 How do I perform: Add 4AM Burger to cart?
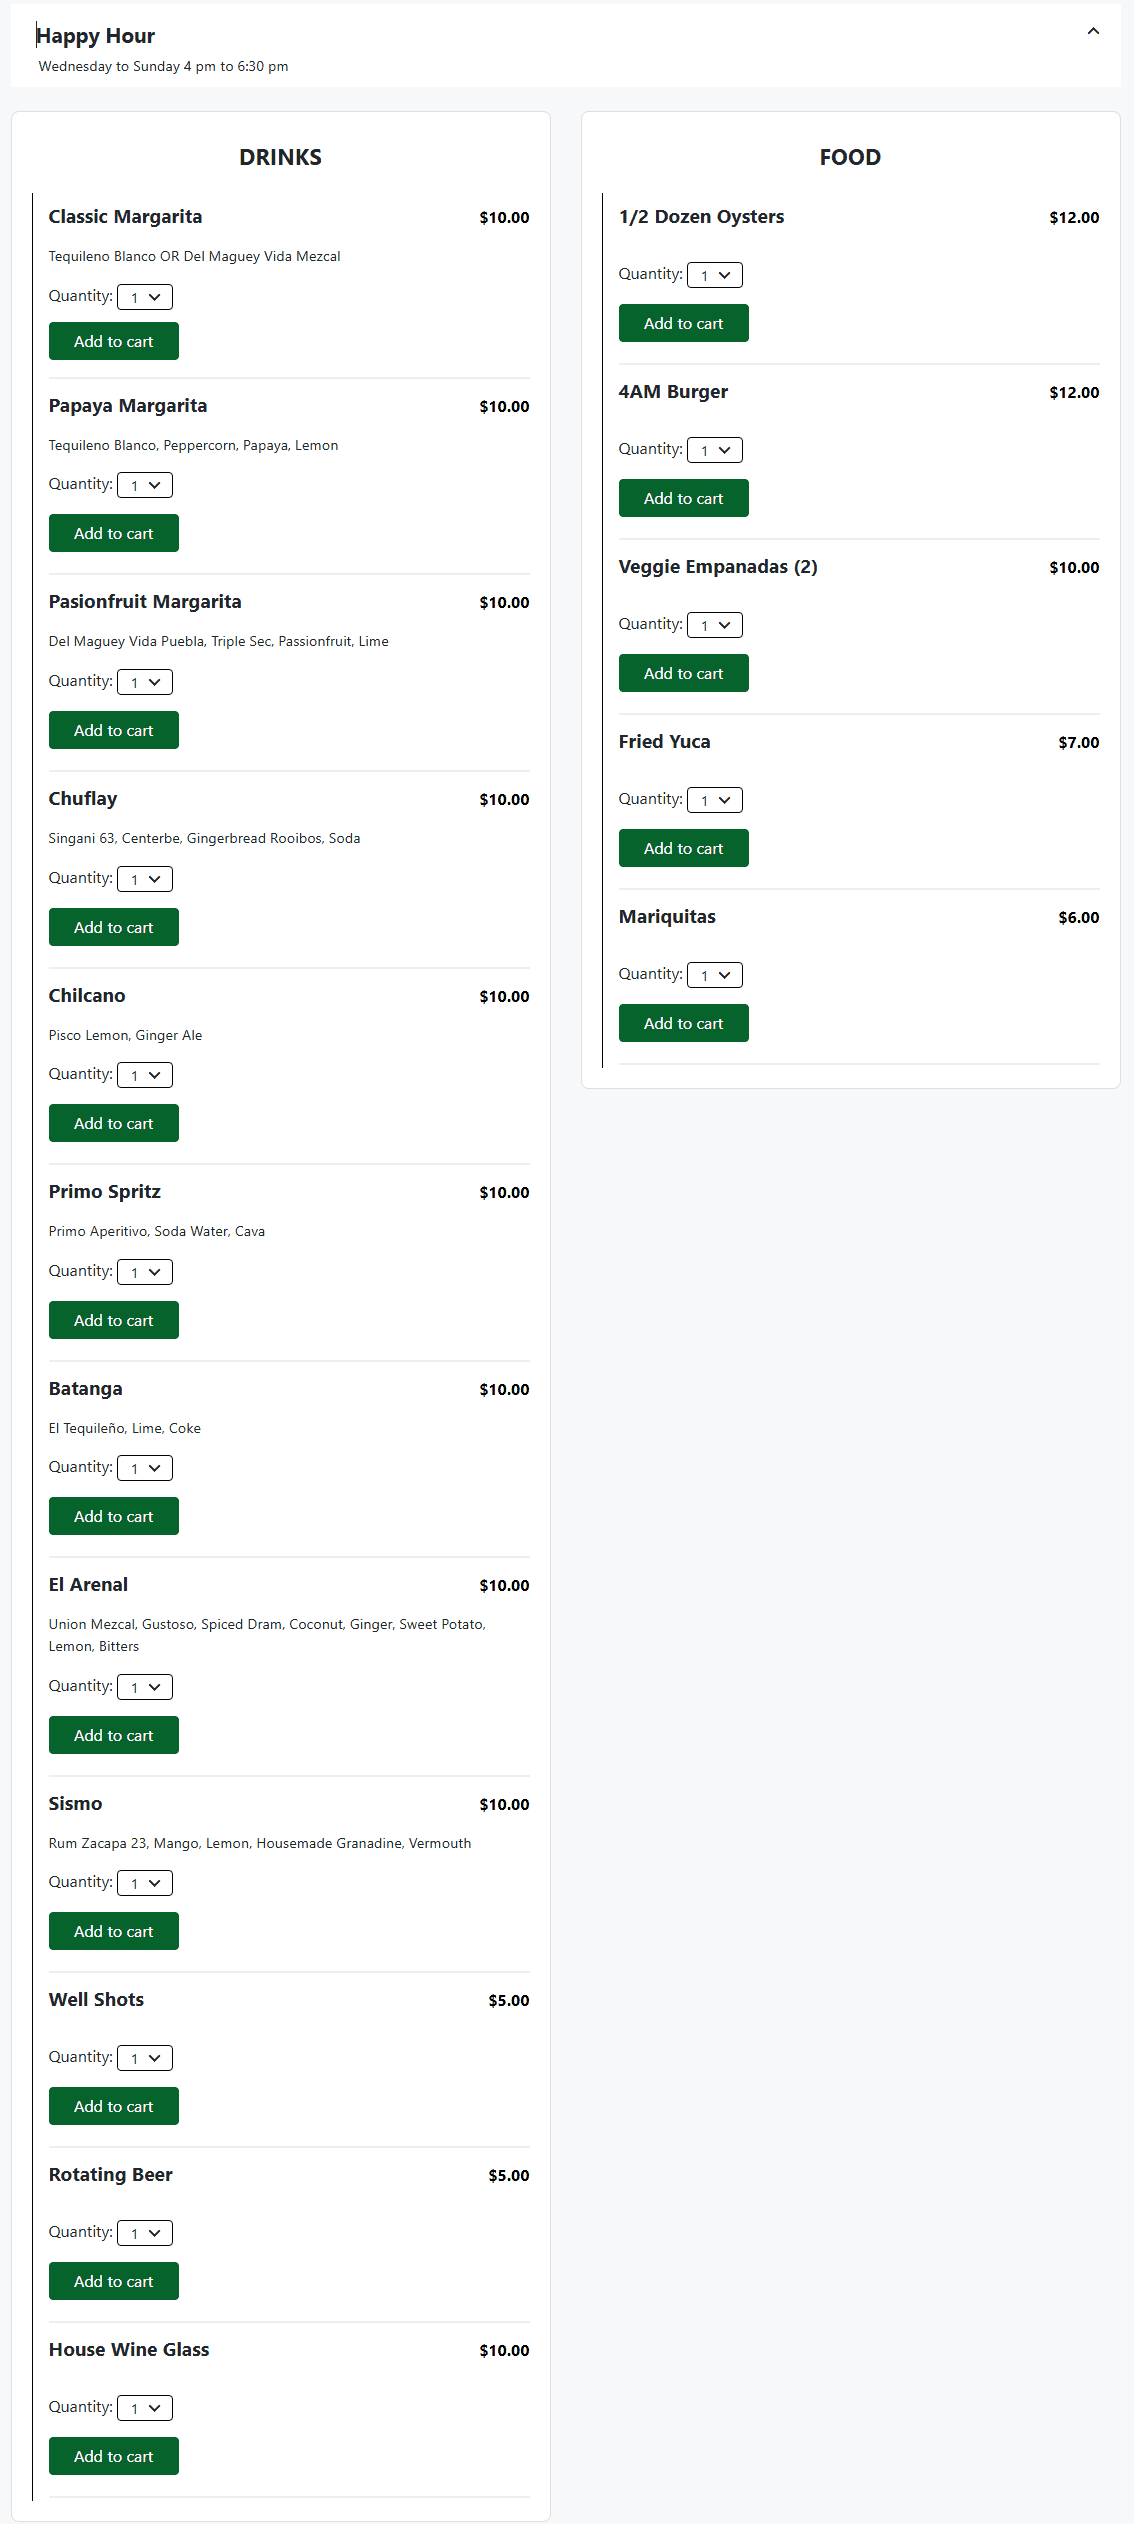click(684, 498)
